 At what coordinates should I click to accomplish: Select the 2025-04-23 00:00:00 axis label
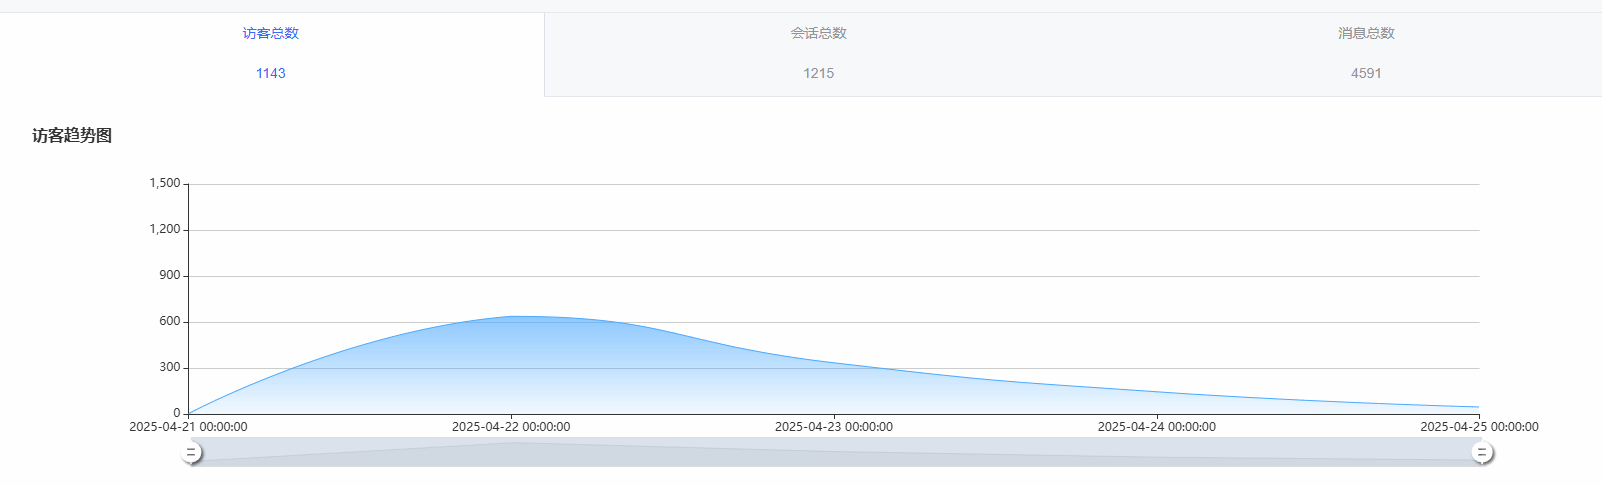[834, 427]
